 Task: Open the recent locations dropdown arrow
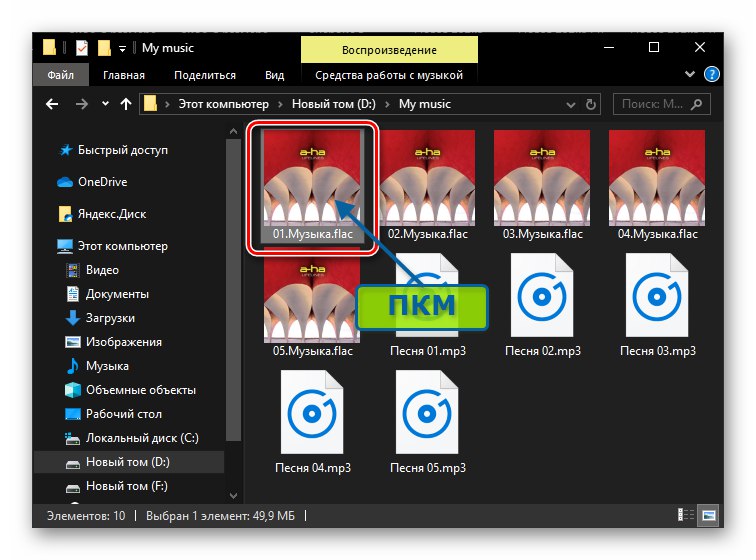105,104
